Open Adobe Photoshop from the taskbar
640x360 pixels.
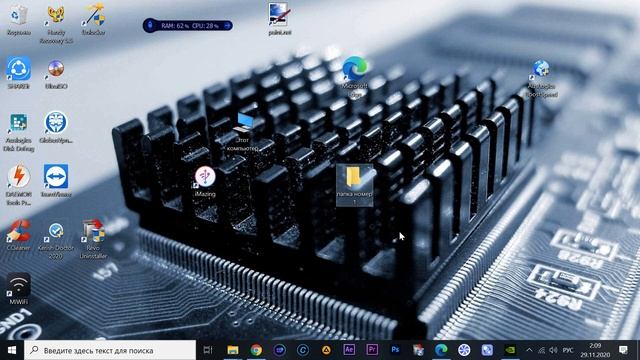[x=395, y=350]
